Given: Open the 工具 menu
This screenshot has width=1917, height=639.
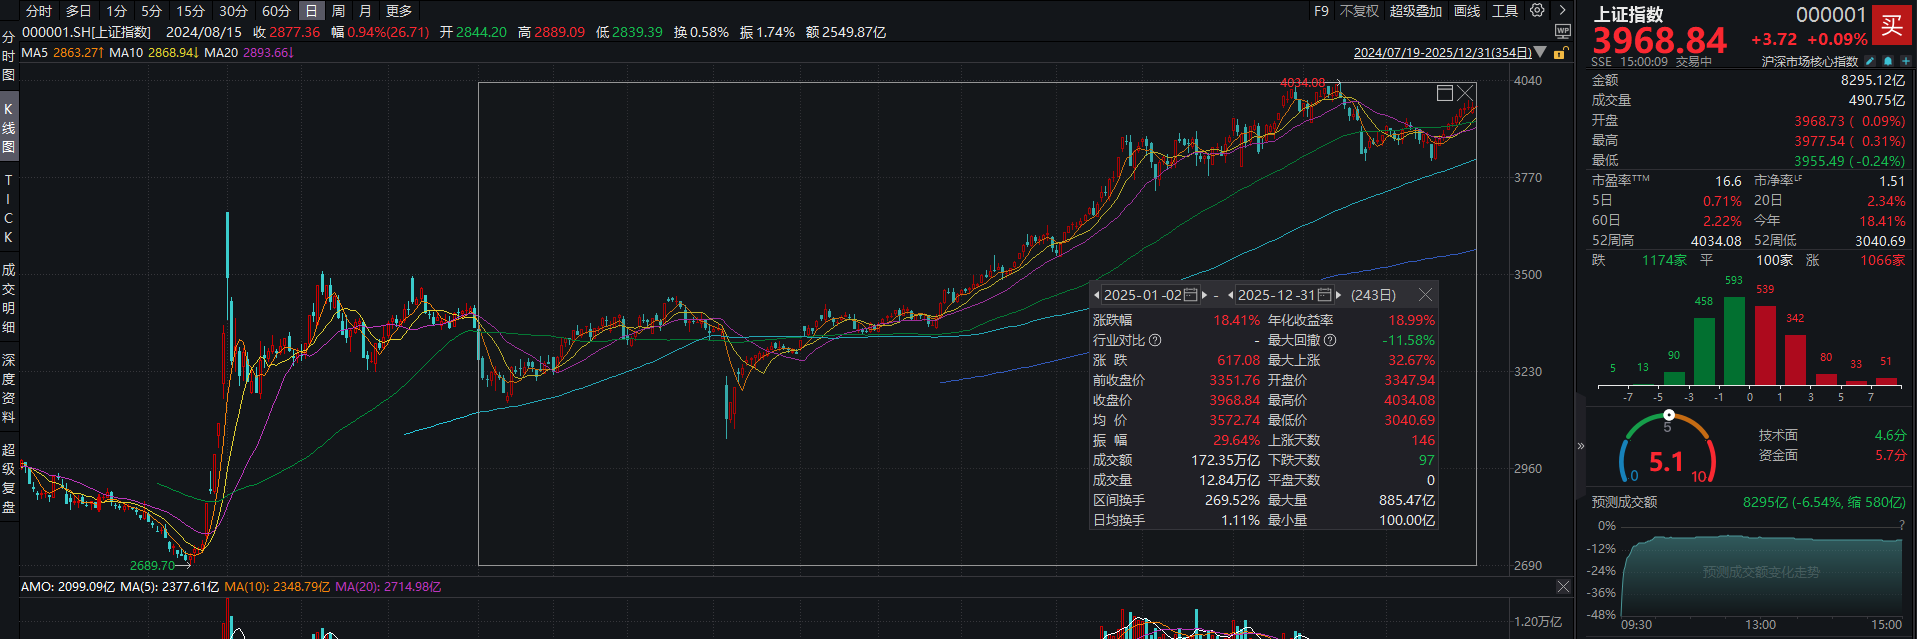Looking at the screenshot, I should pyautogui.click(x=1505, y=11).
